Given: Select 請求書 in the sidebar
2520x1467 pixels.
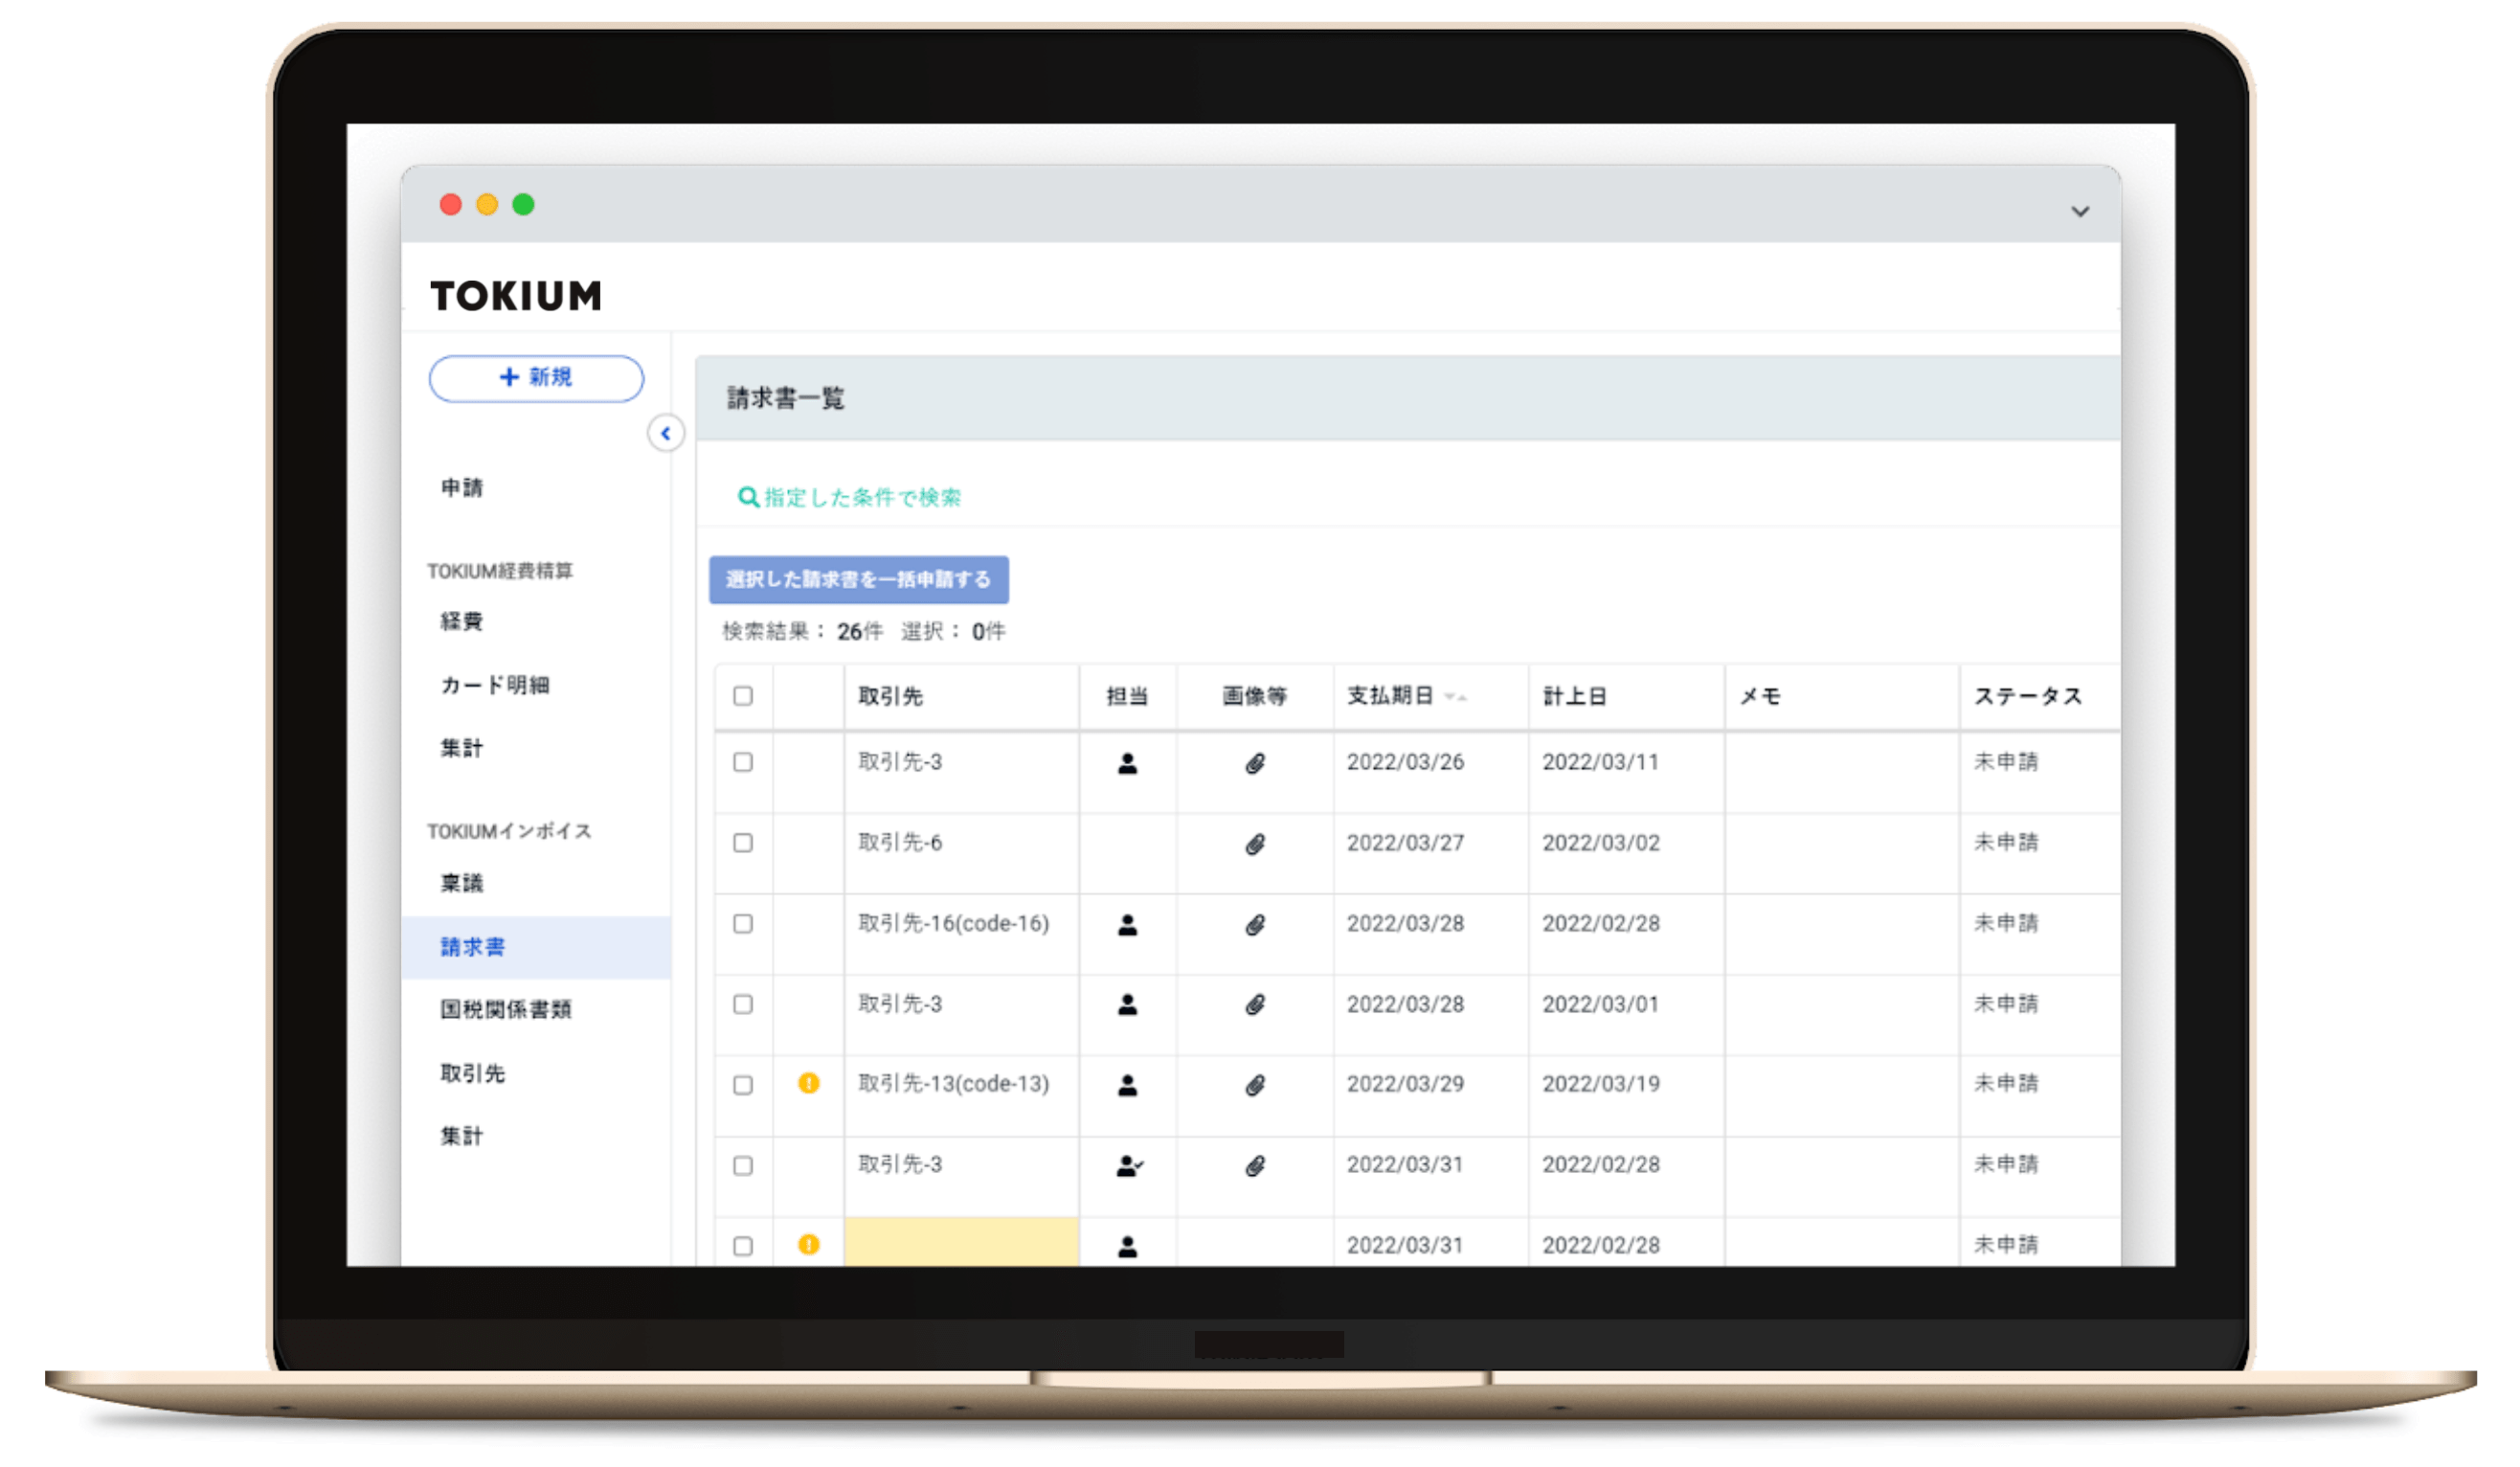Looking at the screenshot, I should pos(536,947).
